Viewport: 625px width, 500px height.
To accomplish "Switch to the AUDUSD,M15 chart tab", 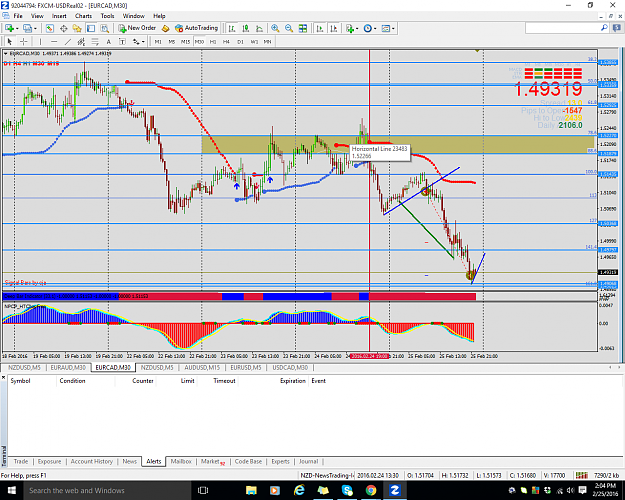I will coord(202,368).
